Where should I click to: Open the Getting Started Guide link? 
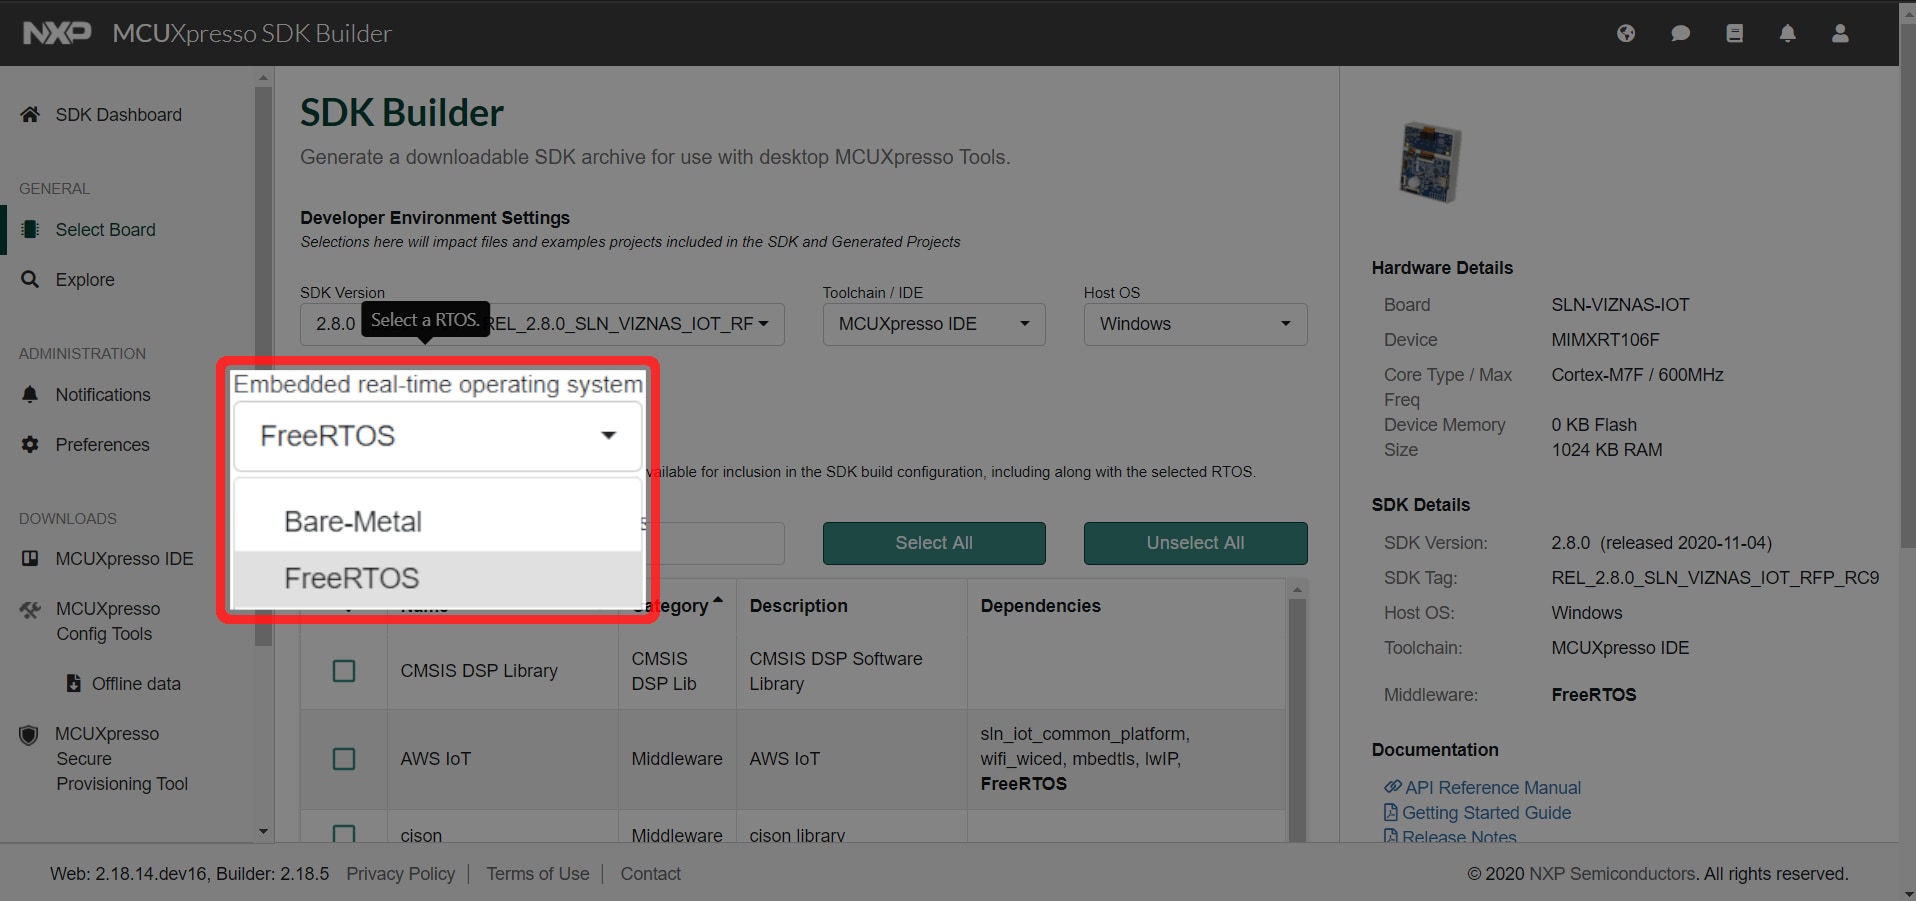point(1485,813)
